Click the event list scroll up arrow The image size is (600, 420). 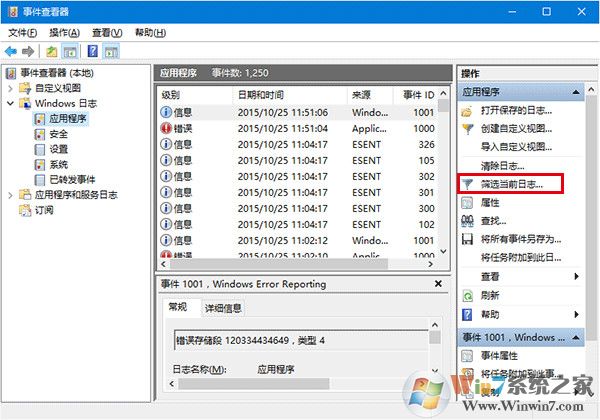click(443, 93)
